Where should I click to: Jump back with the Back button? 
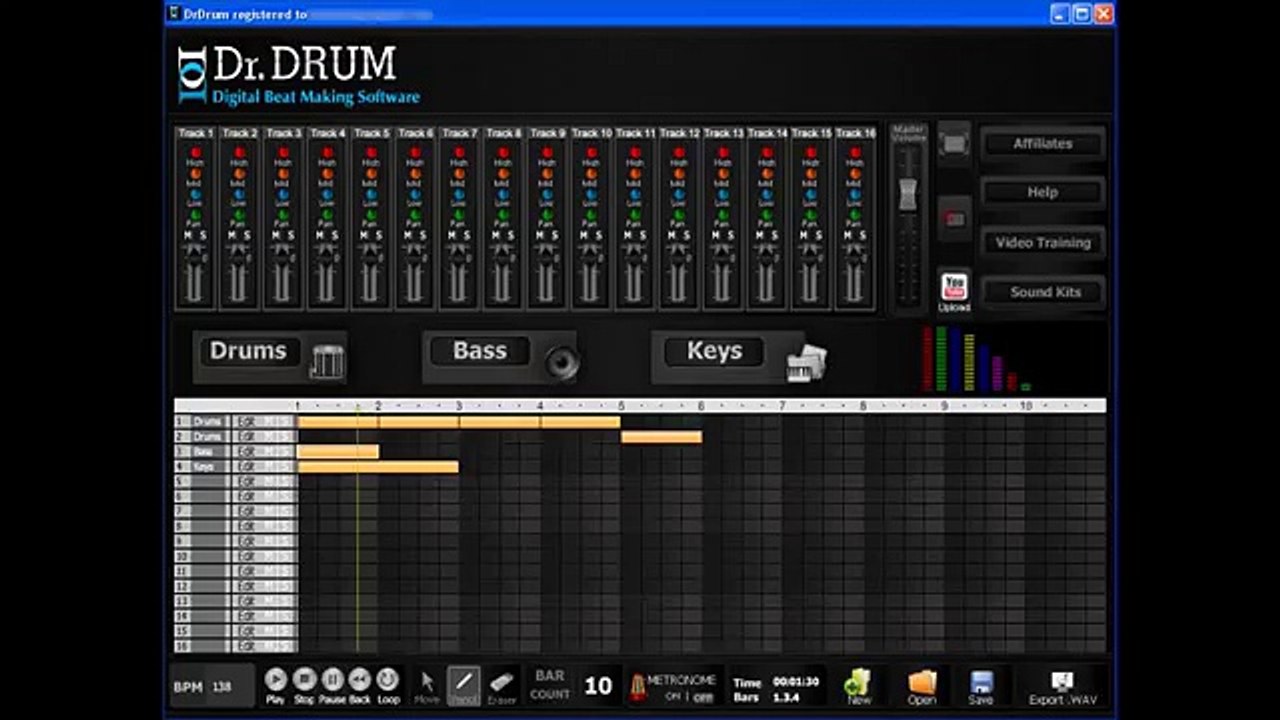[360, 680]
